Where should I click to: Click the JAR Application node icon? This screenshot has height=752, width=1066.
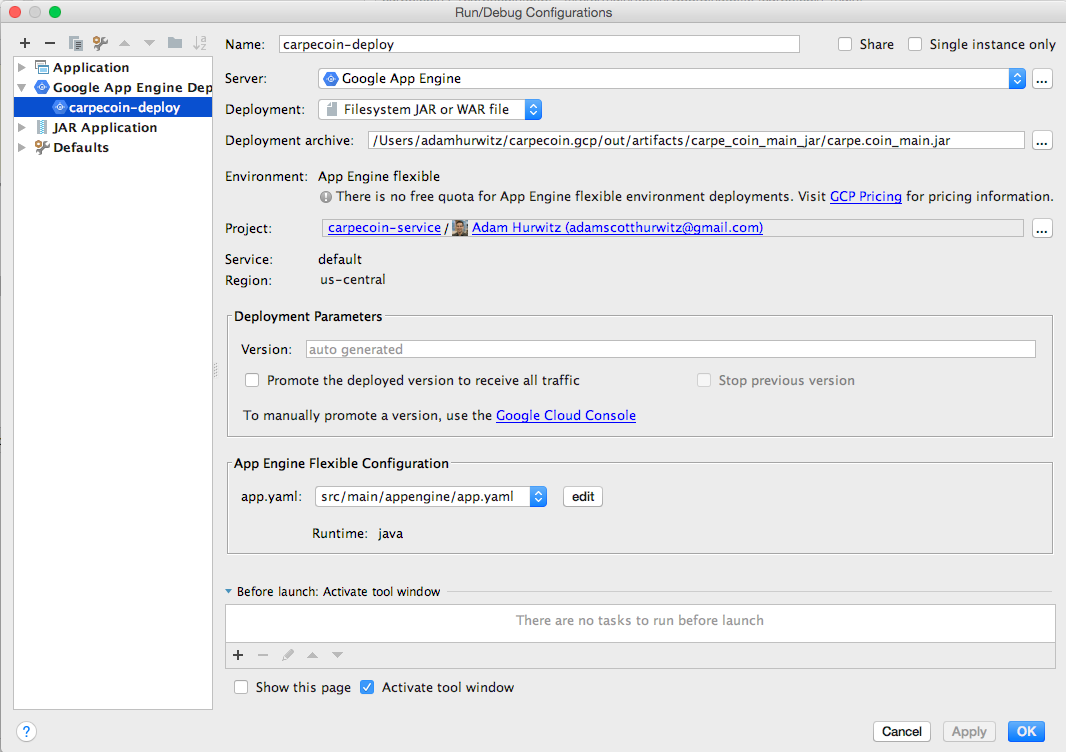point(42,127)
